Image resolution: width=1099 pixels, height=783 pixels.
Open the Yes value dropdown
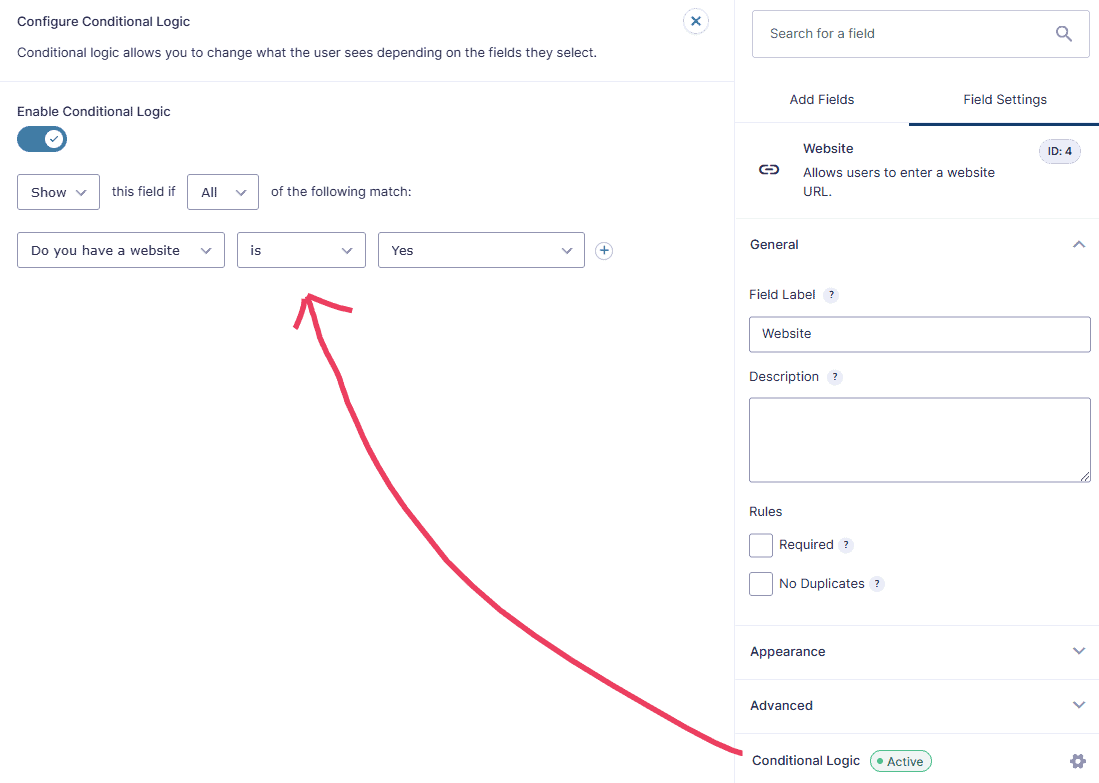(x=480, y=250)
